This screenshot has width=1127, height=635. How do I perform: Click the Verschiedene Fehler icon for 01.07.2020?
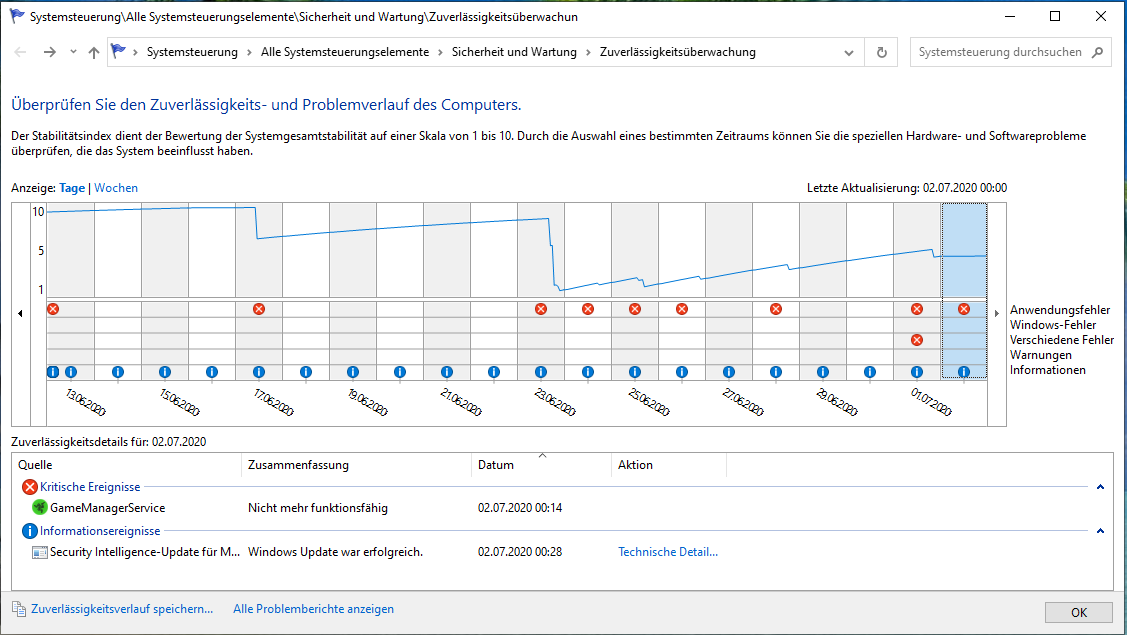pos(917,340)
